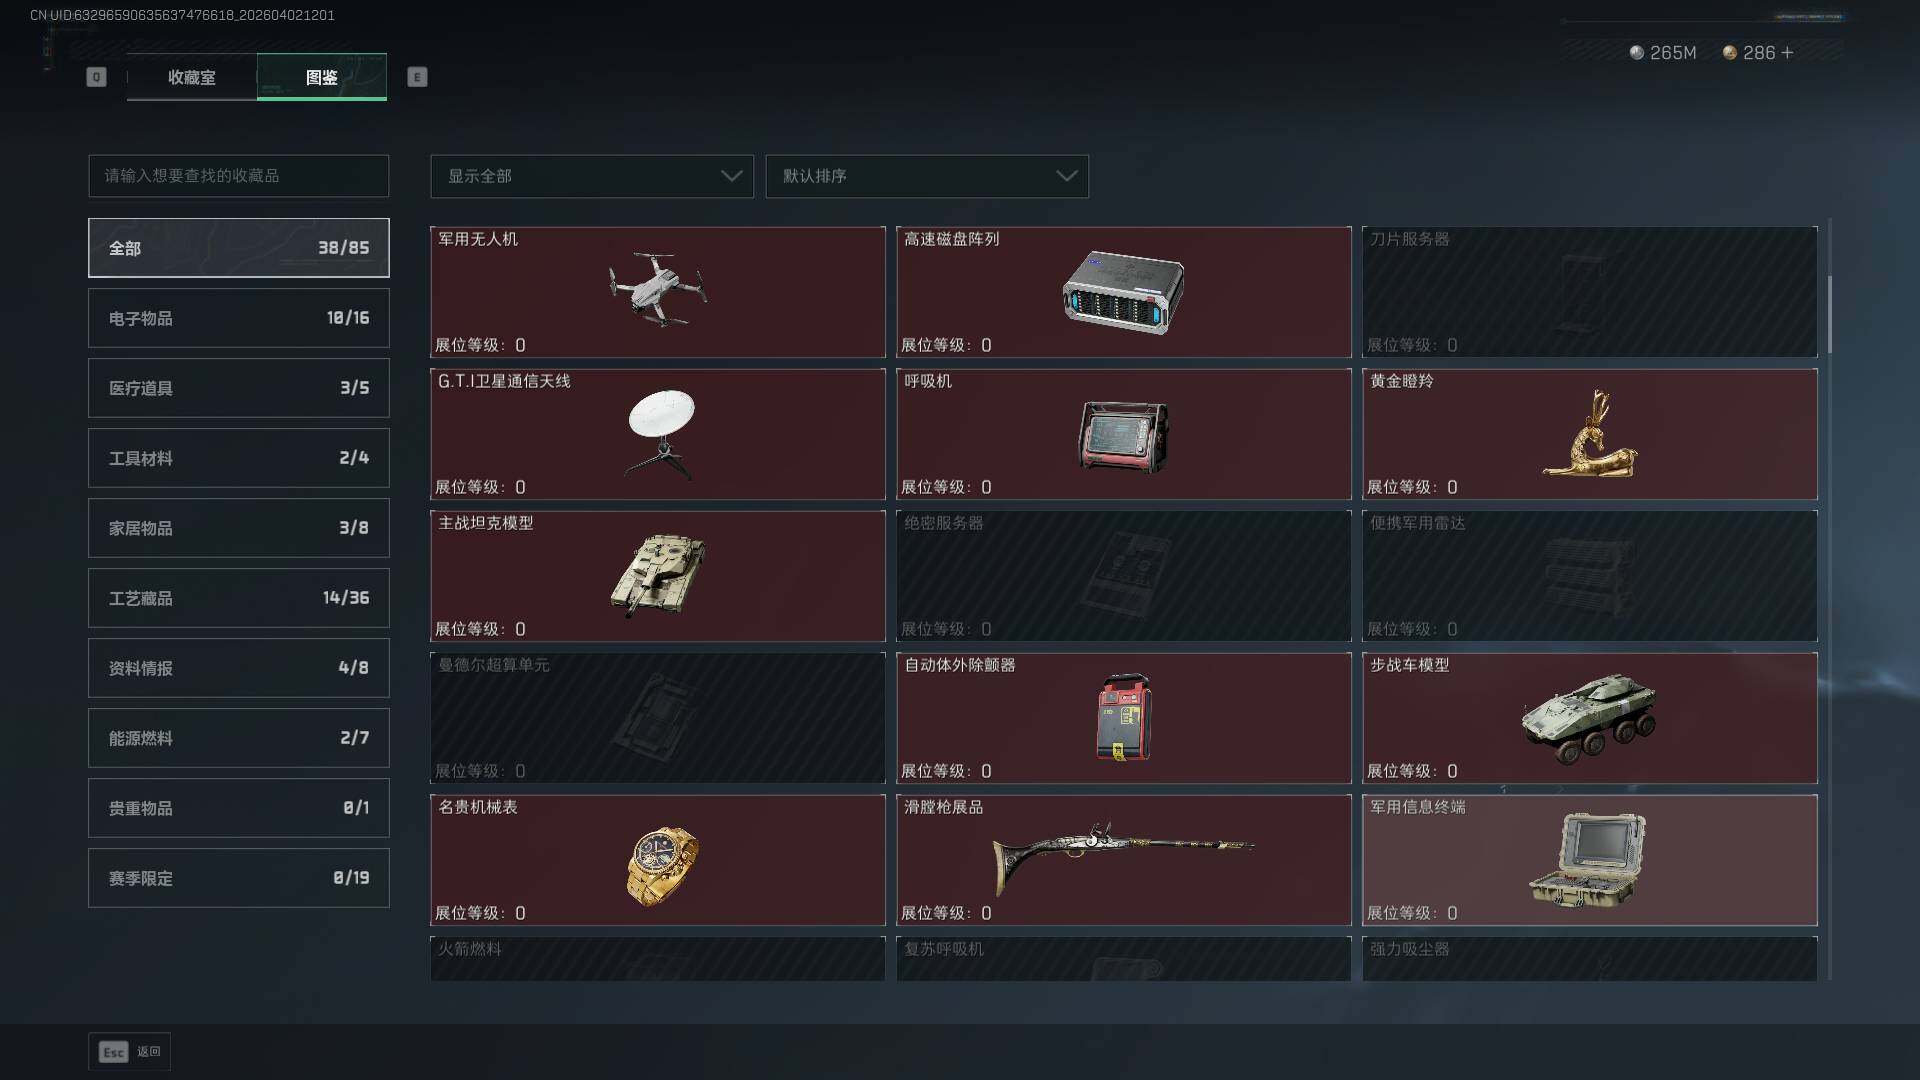Click the Esc 返回 back button
This screenshot has width=1920, height=1080.
(x=130, y=1052)
